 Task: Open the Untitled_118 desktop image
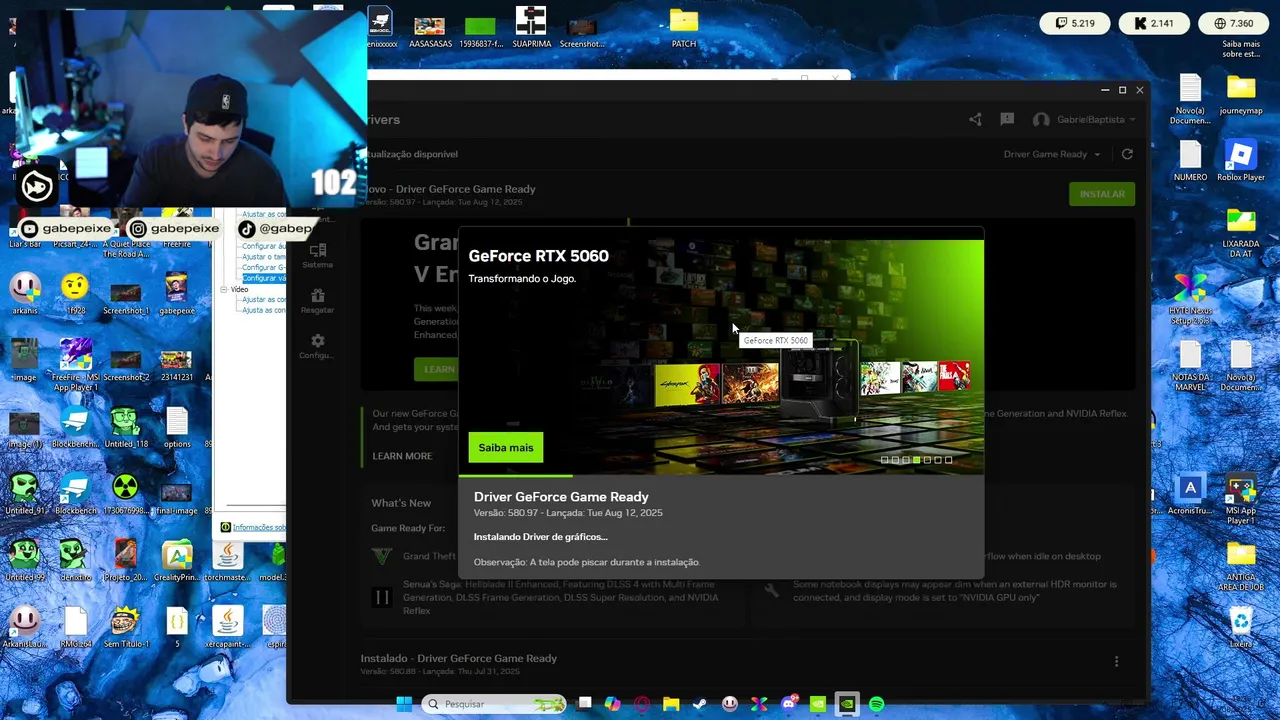click(126, 428)
